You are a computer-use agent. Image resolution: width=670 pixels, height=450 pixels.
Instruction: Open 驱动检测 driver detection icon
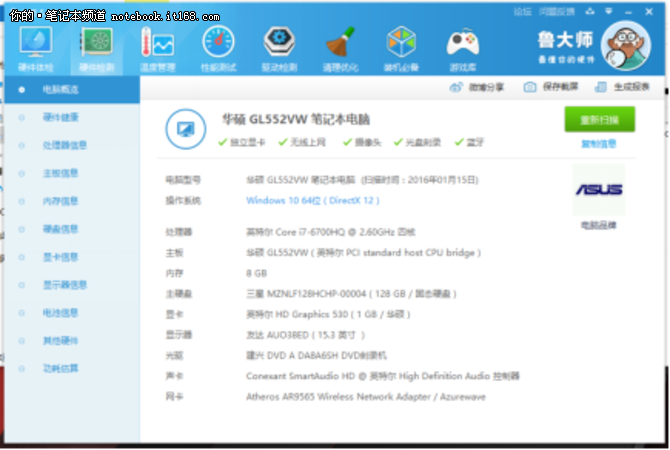[279, 44]
